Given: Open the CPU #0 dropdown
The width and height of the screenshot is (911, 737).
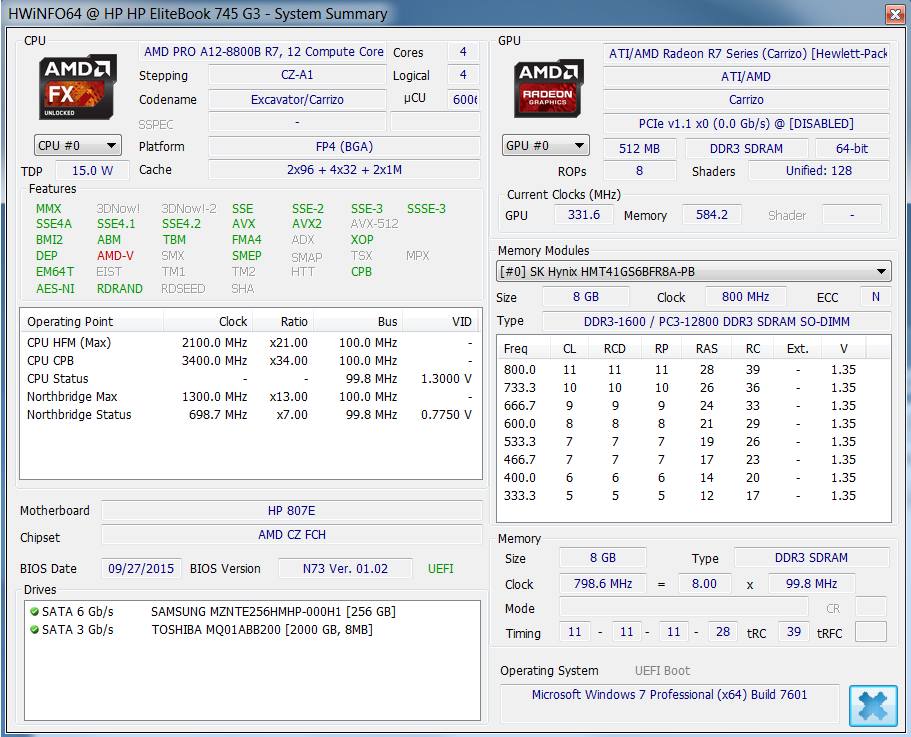Looking at the screenshot, I should [78, 145].
